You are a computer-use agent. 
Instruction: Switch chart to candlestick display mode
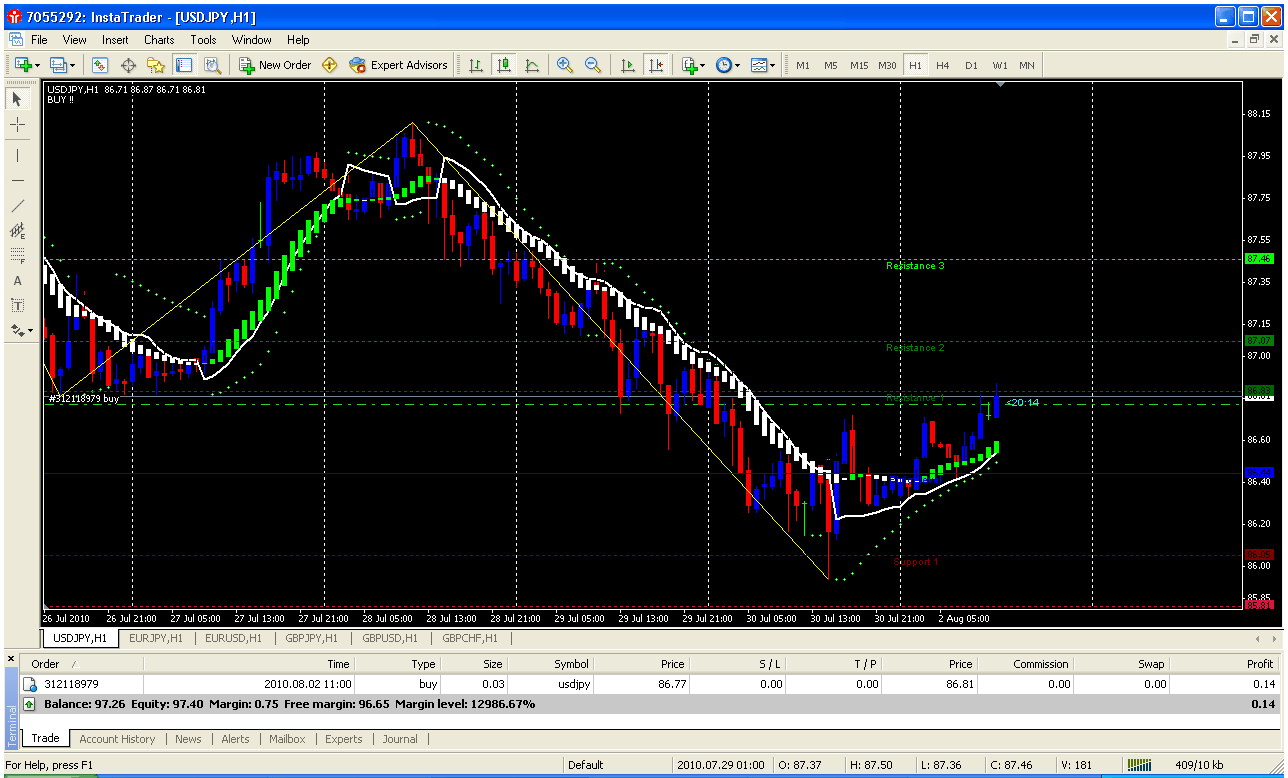504,65
